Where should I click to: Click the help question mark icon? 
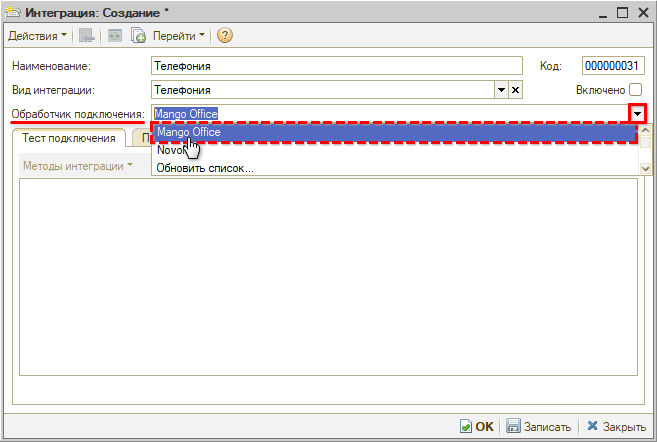click(x=224, y=36)
